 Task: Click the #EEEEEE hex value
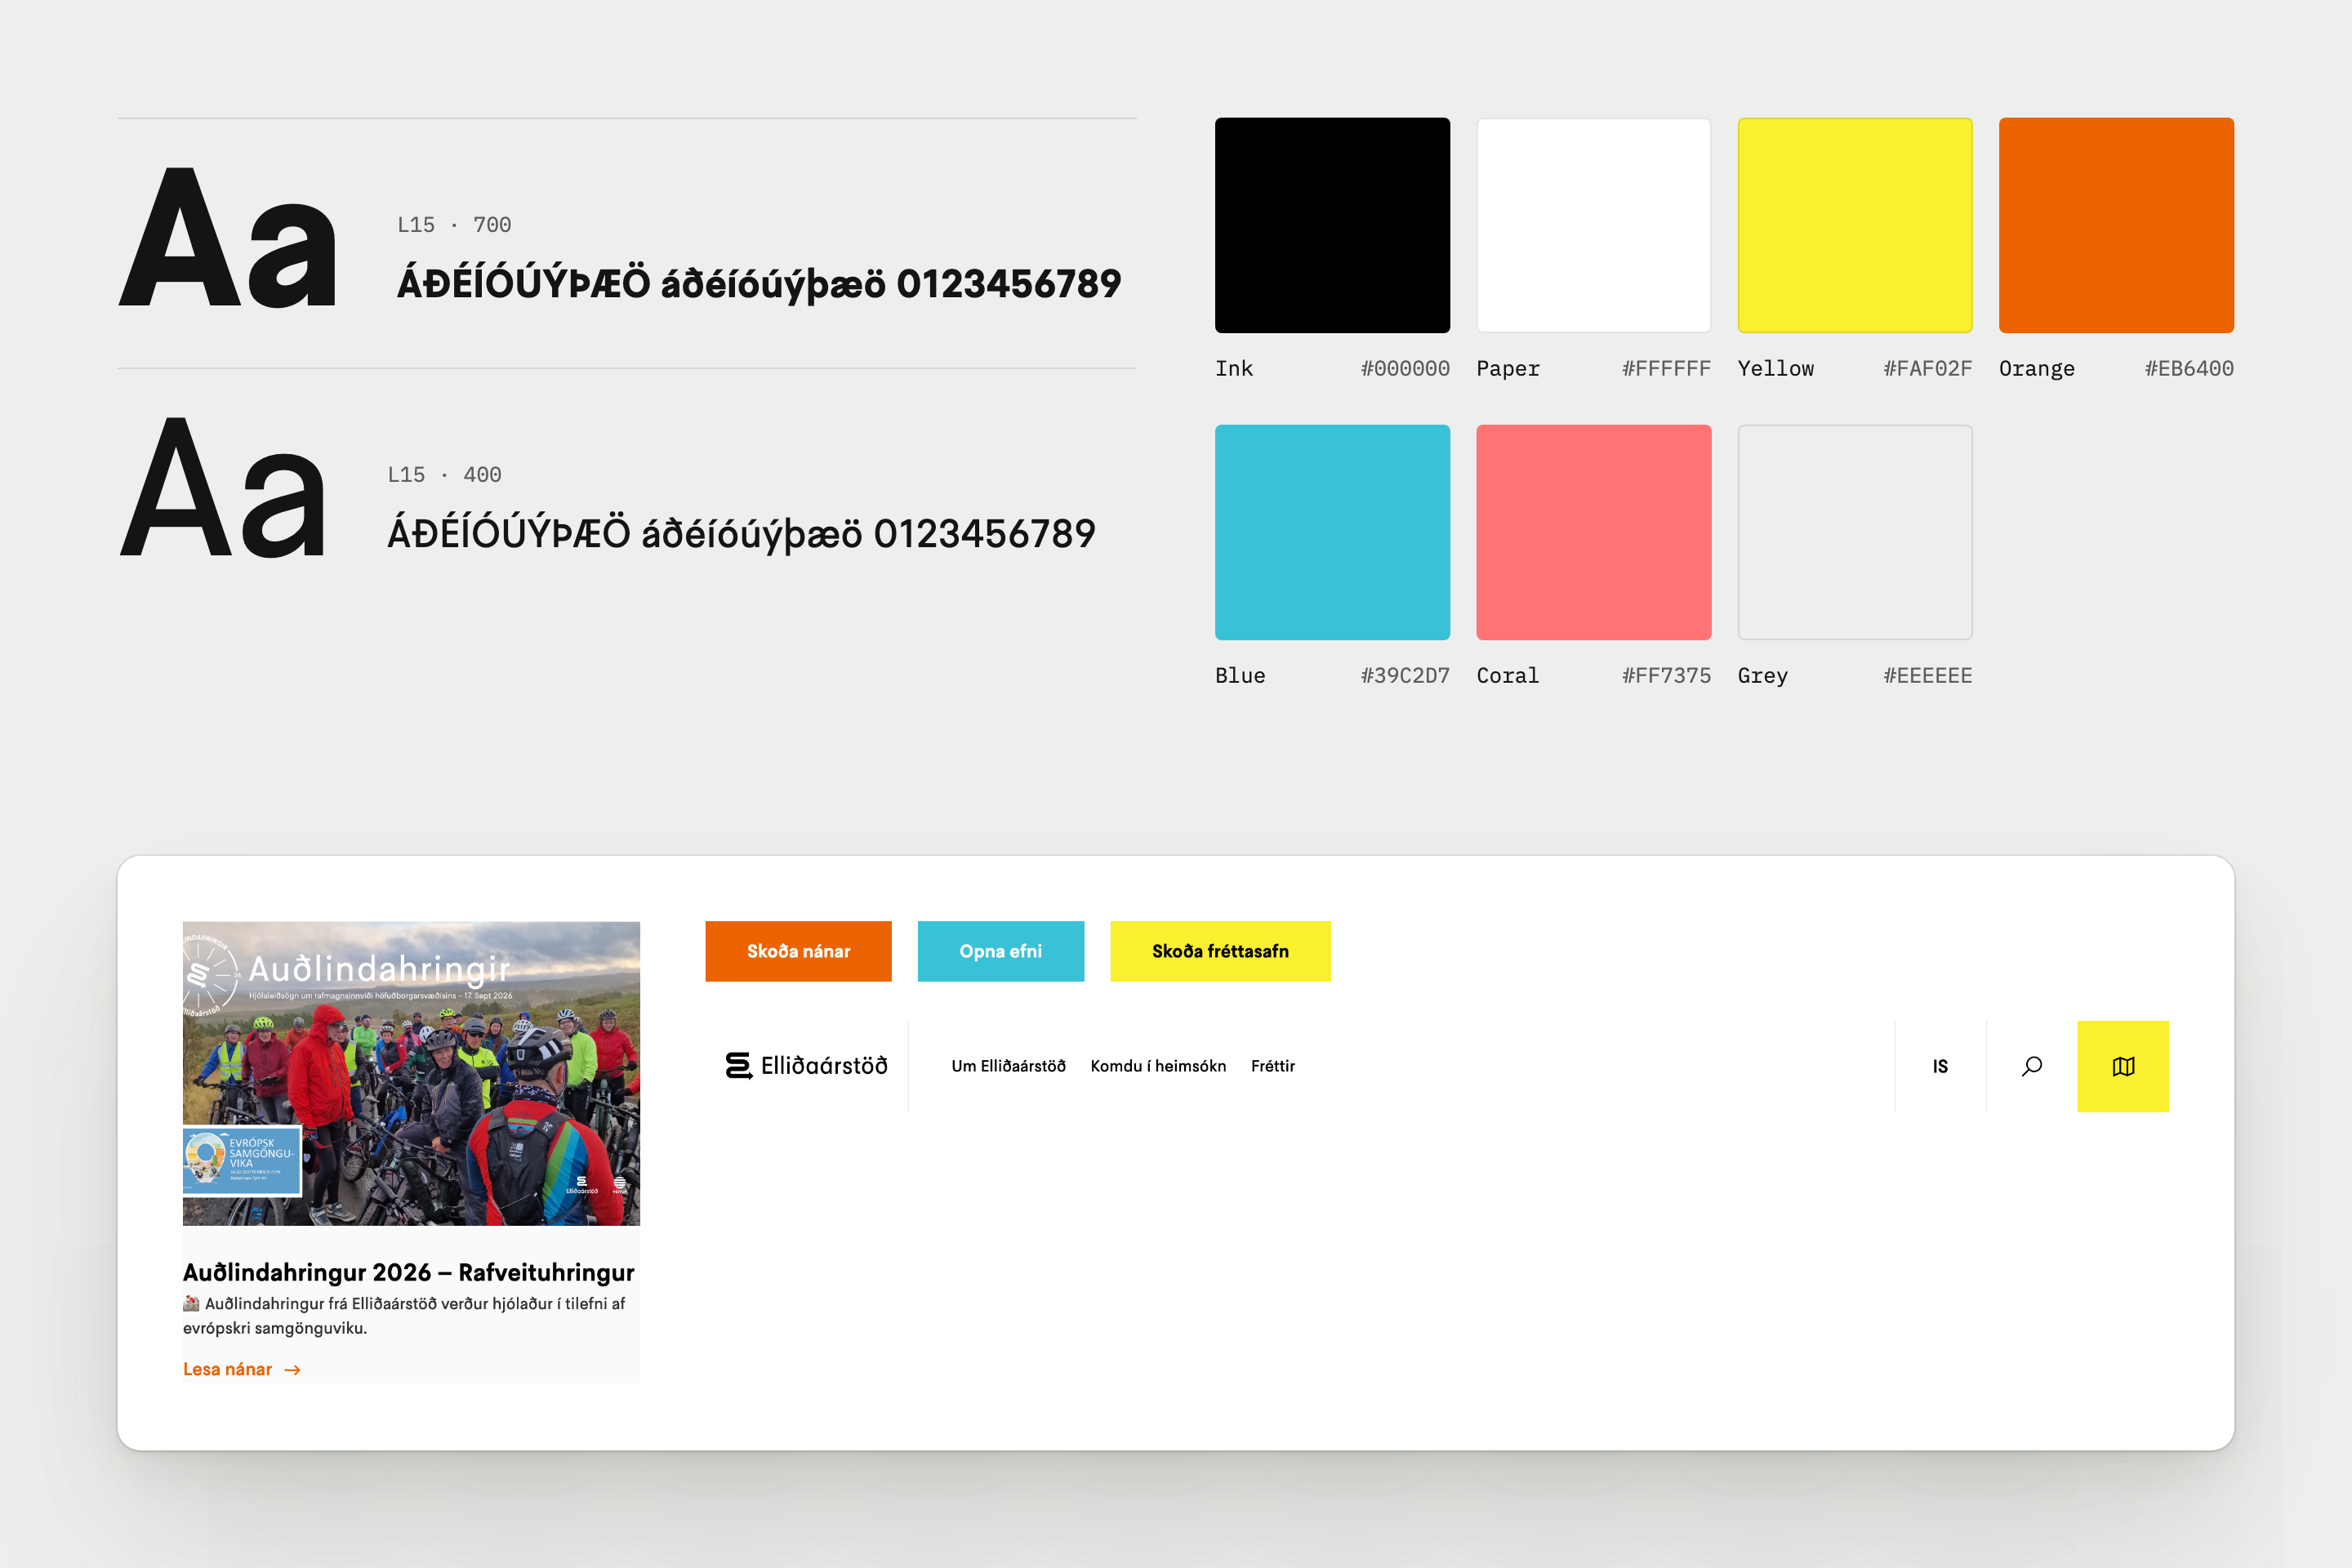1927,675
